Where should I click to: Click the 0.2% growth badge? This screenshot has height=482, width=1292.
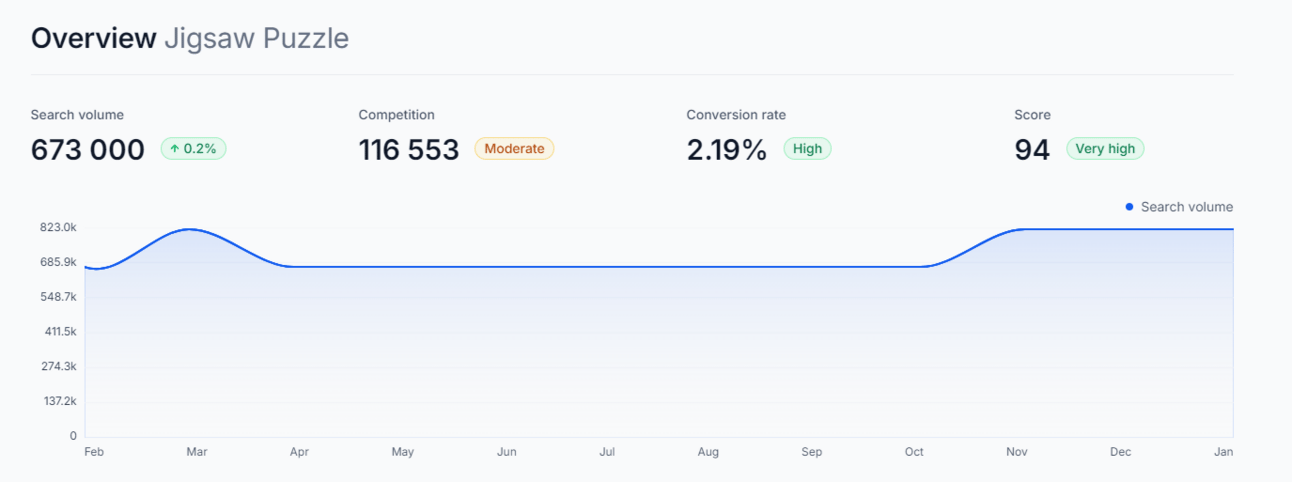194,149
